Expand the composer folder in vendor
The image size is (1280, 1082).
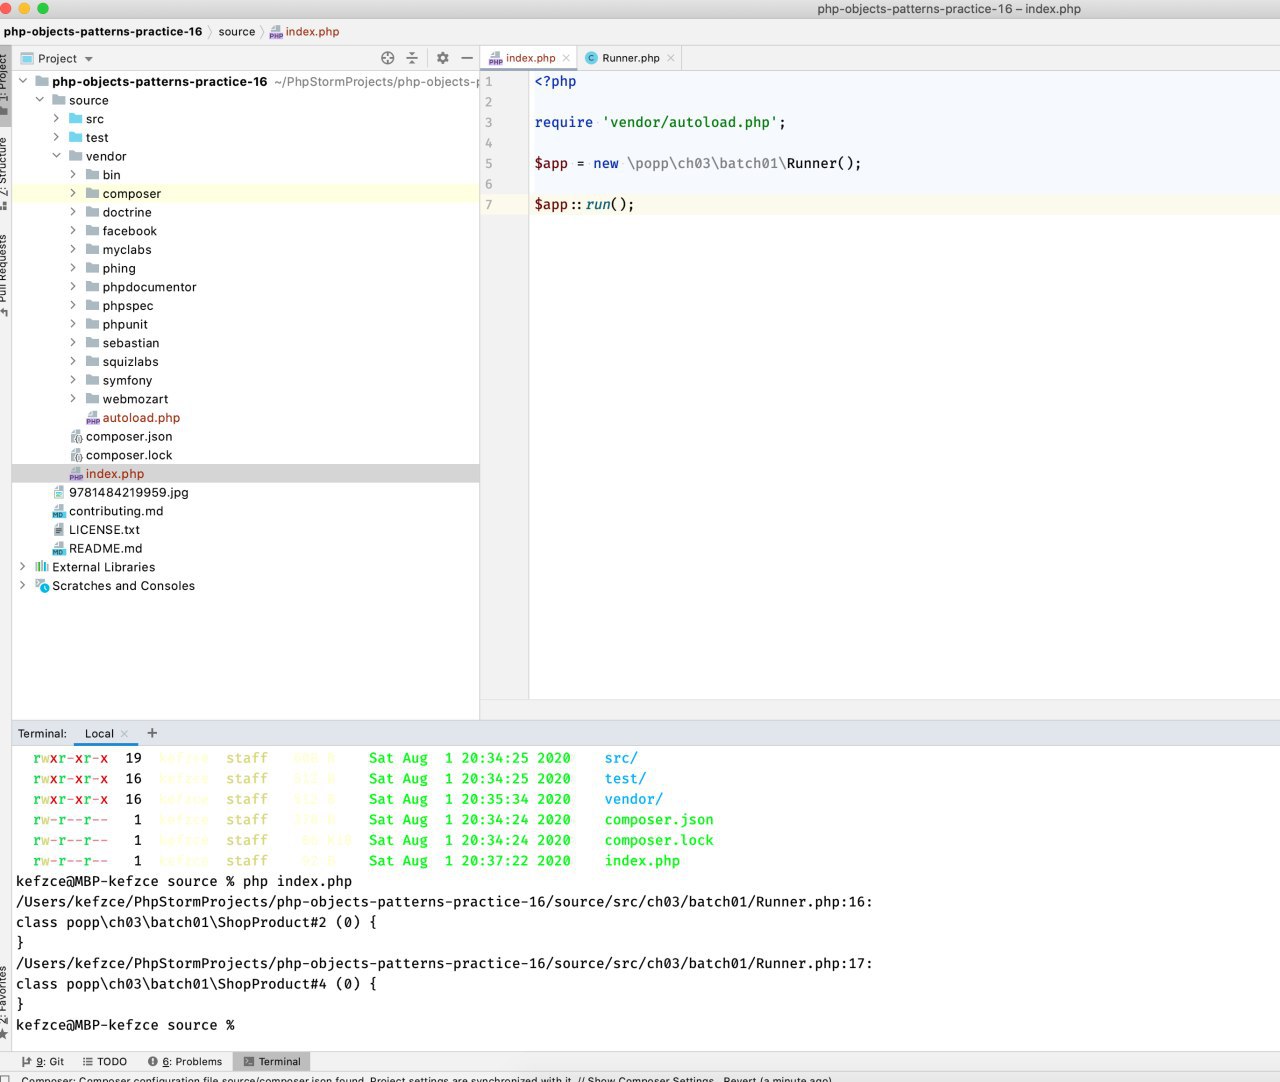tap(73, 193)
